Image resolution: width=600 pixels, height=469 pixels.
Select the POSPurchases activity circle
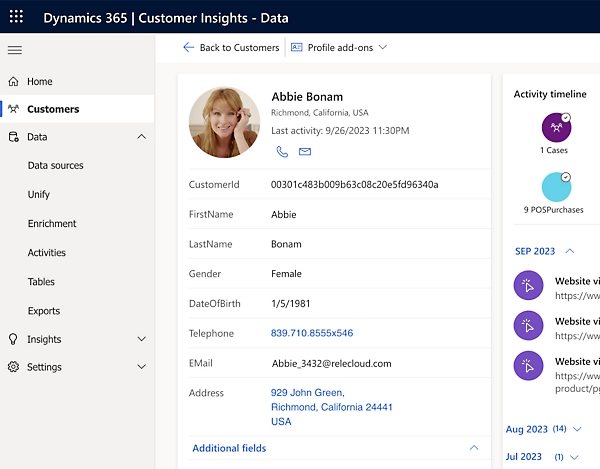click(556, 187)
